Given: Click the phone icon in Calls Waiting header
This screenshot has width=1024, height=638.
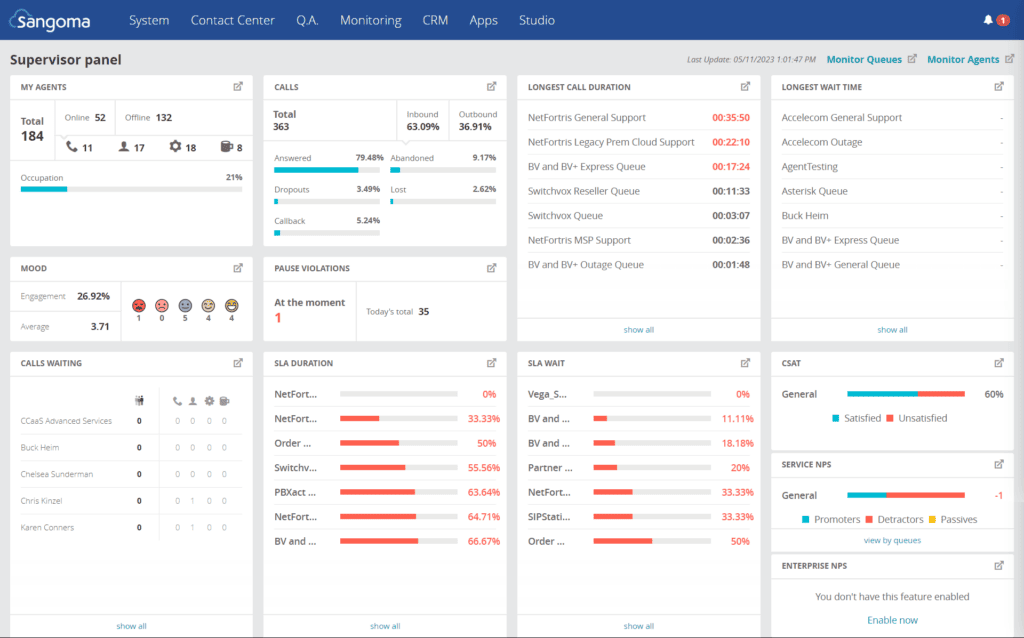Looking at the screenshot, I should coord(177,401).
